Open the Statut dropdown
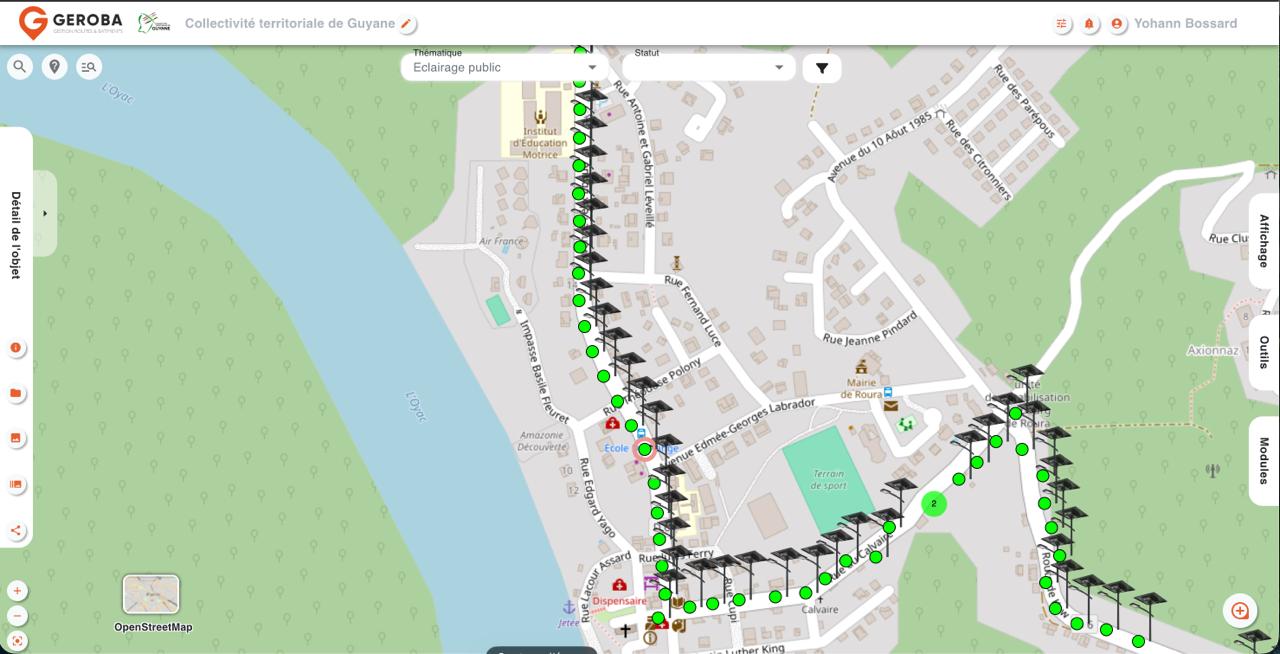1280x654 pixels. (x=708, y=68)
